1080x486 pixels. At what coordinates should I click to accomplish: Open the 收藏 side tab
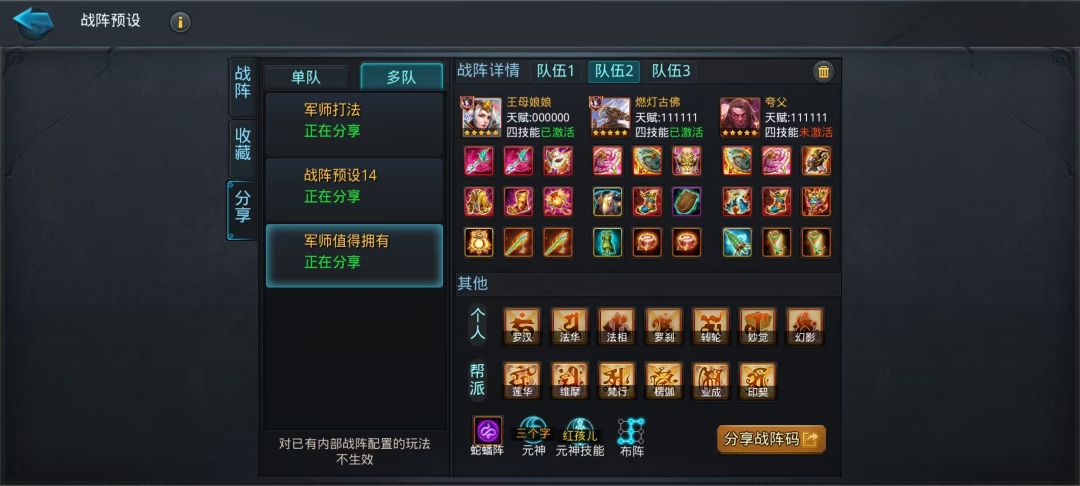(242, 145)
